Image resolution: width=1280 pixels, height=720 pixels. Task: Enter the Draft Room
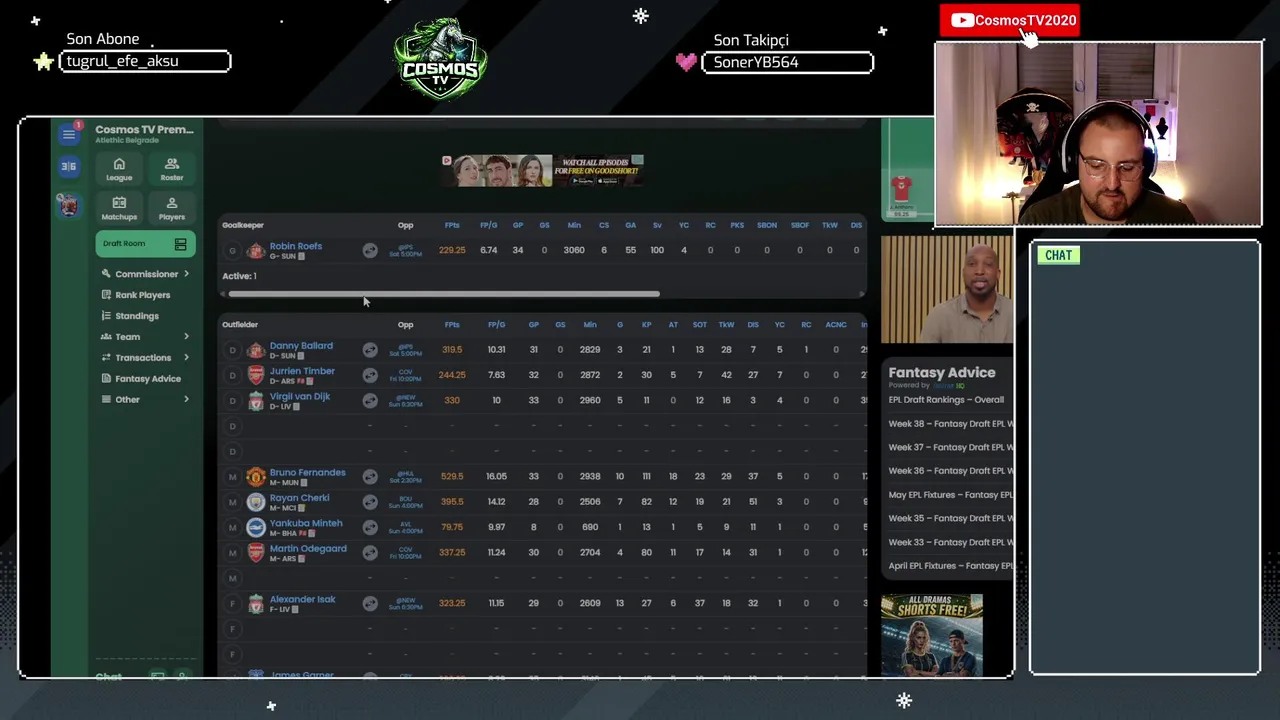145,244
